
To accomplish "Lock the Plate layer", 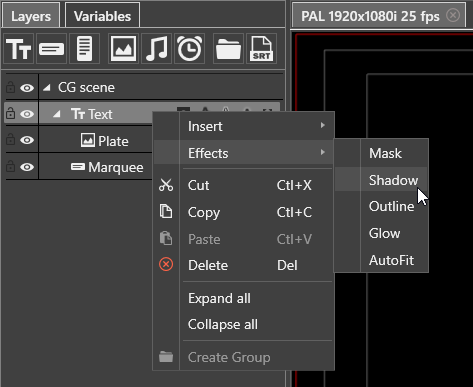I will point(10,139).
